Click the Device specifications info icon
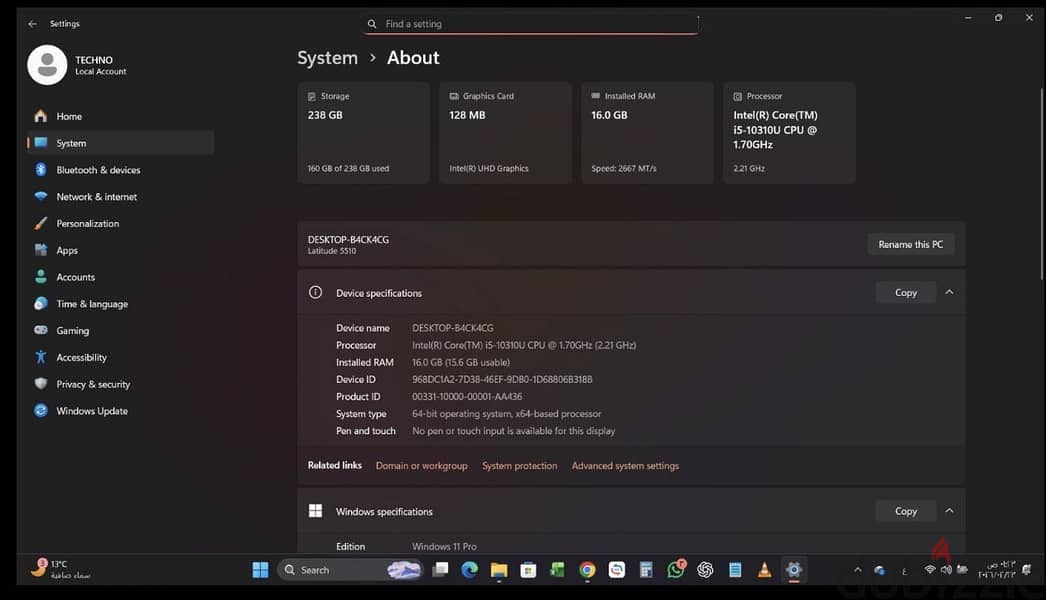Viewport: 1046px width, 600px height. [x=316, y=292]
